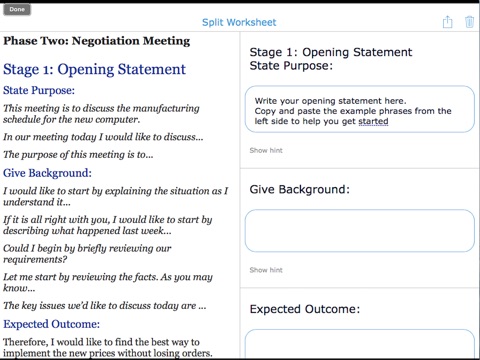Screen dimensions: 480x360
Task: Select "Could I begin by briefly reviewing our requirements?"
Action: point(87,254)
